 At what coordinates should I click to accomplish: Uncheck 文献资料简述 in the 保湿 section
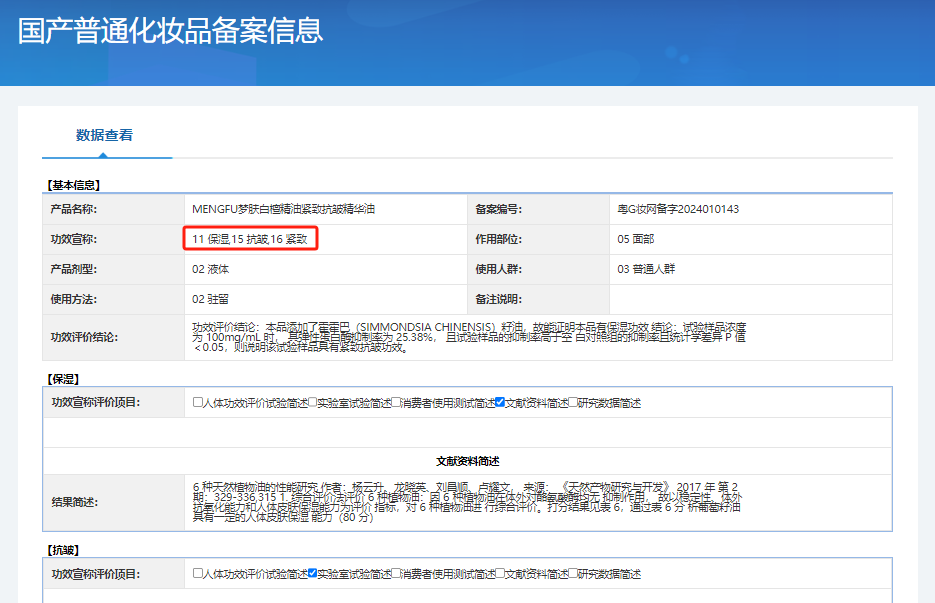click(500, 403)
